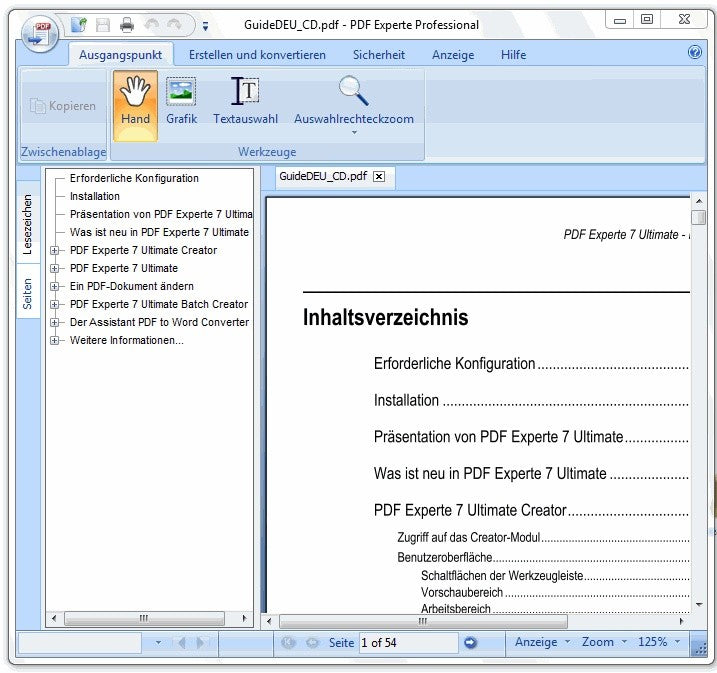This screenshot has width=717, height=673.
Task: Click the print icon in quick-access toolbar
Action: point(127,25)
